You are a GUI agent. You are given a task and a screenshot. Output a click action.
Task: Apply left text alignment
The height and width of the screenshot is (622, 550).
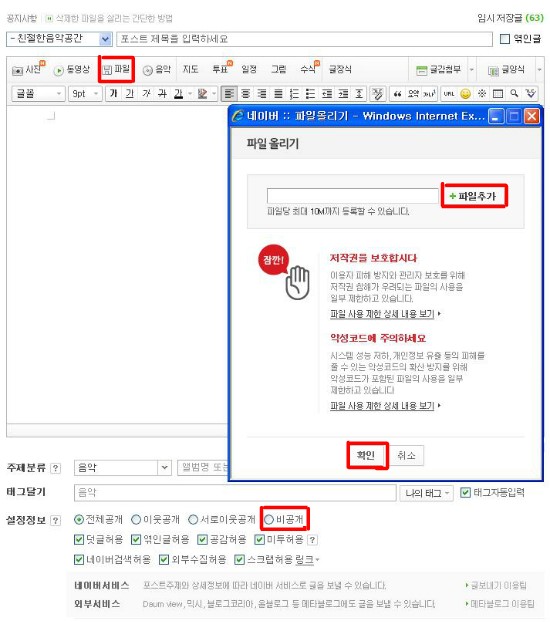(x=229, y=94)
